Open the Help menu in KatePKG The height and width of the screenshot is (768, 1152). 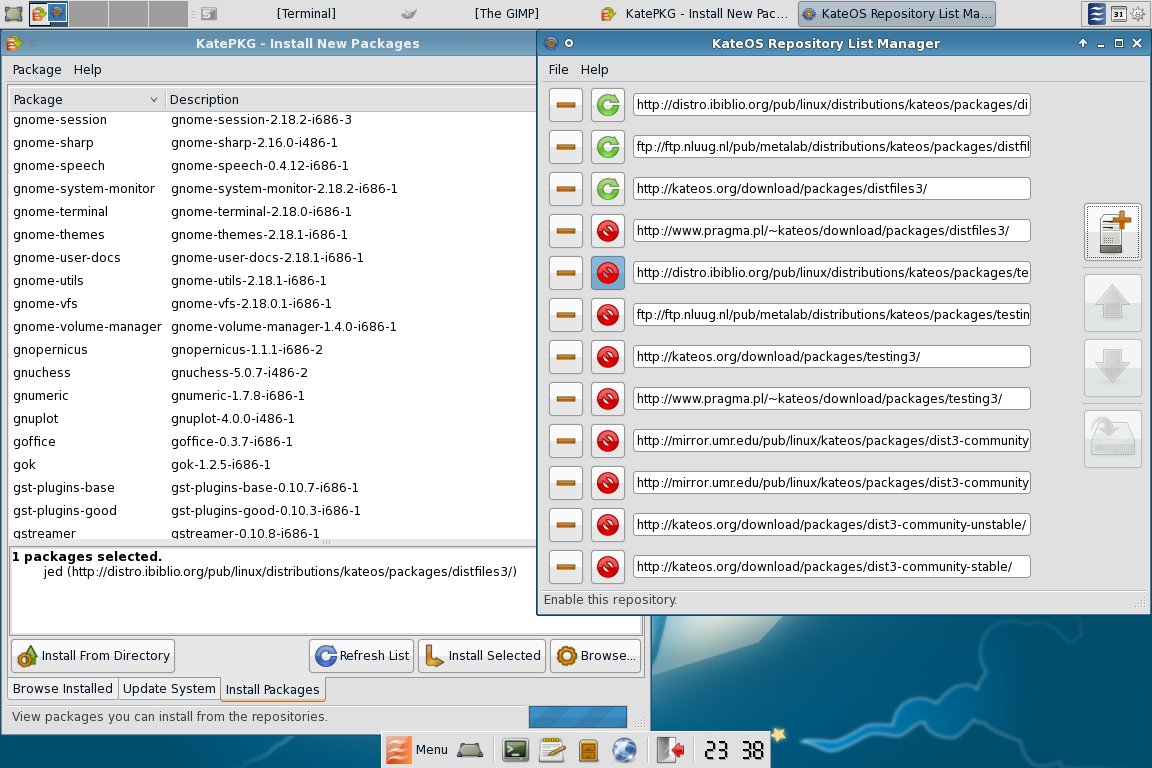(x=87, y=70)
